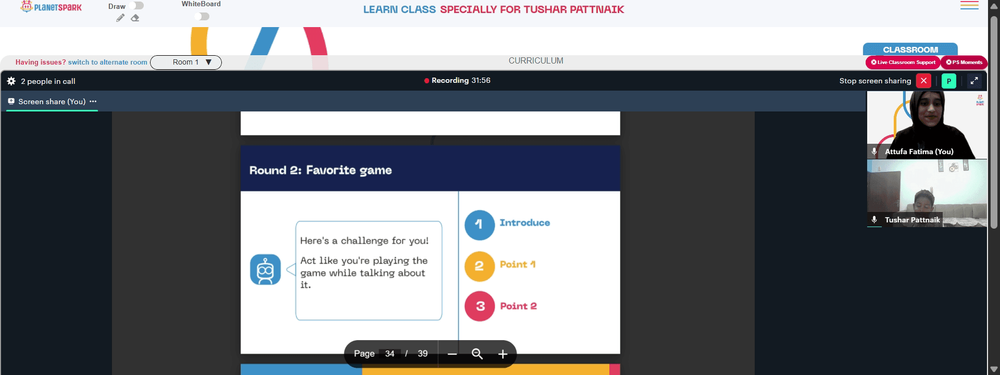Click the robot icon on slide
1000x375 pixels.
point(265,270)
